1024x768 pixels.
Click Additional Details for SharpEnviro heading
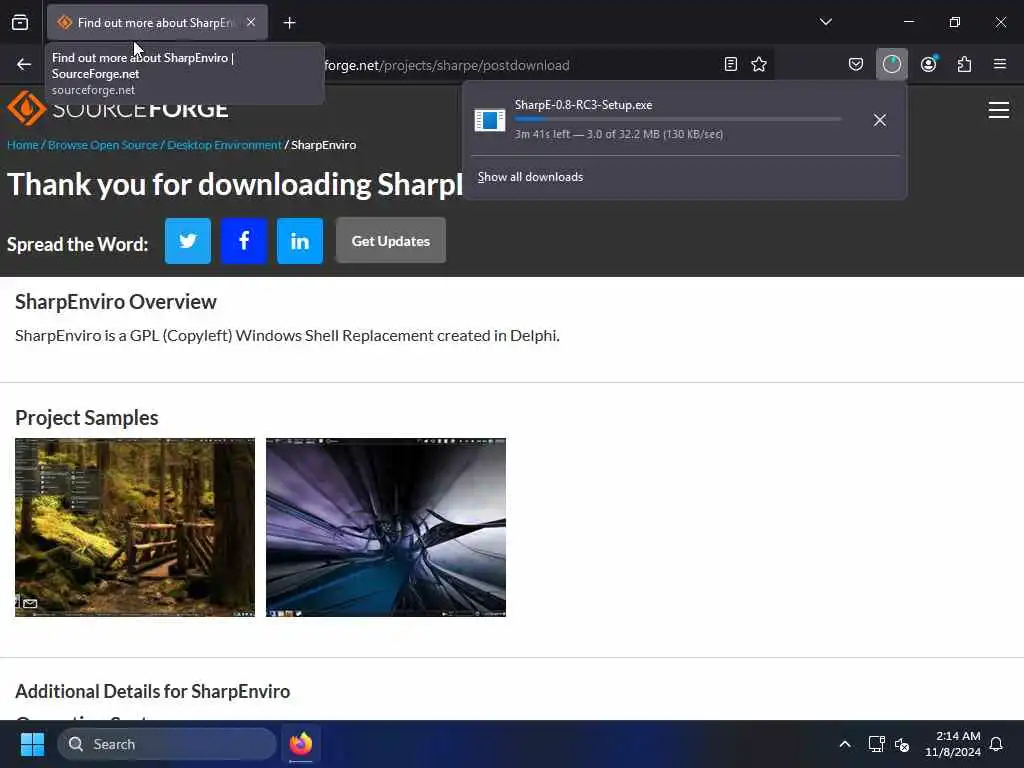pos(152,692)
